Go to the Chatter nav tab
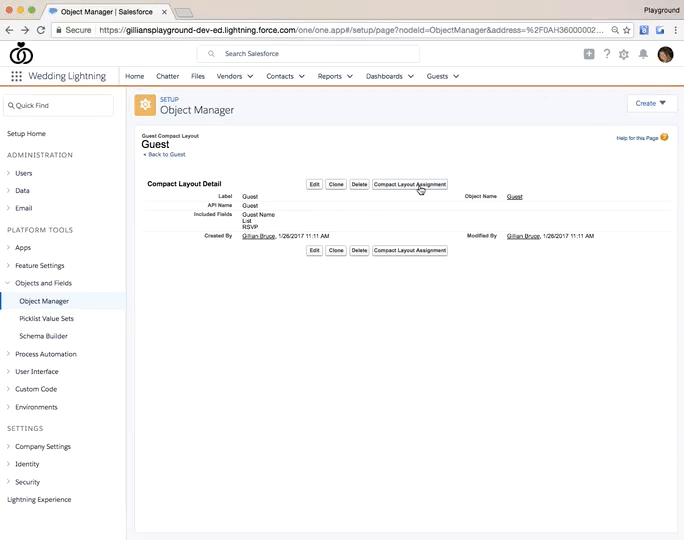Viewport: 684px width, 540px height. click(x=168, y=76)
